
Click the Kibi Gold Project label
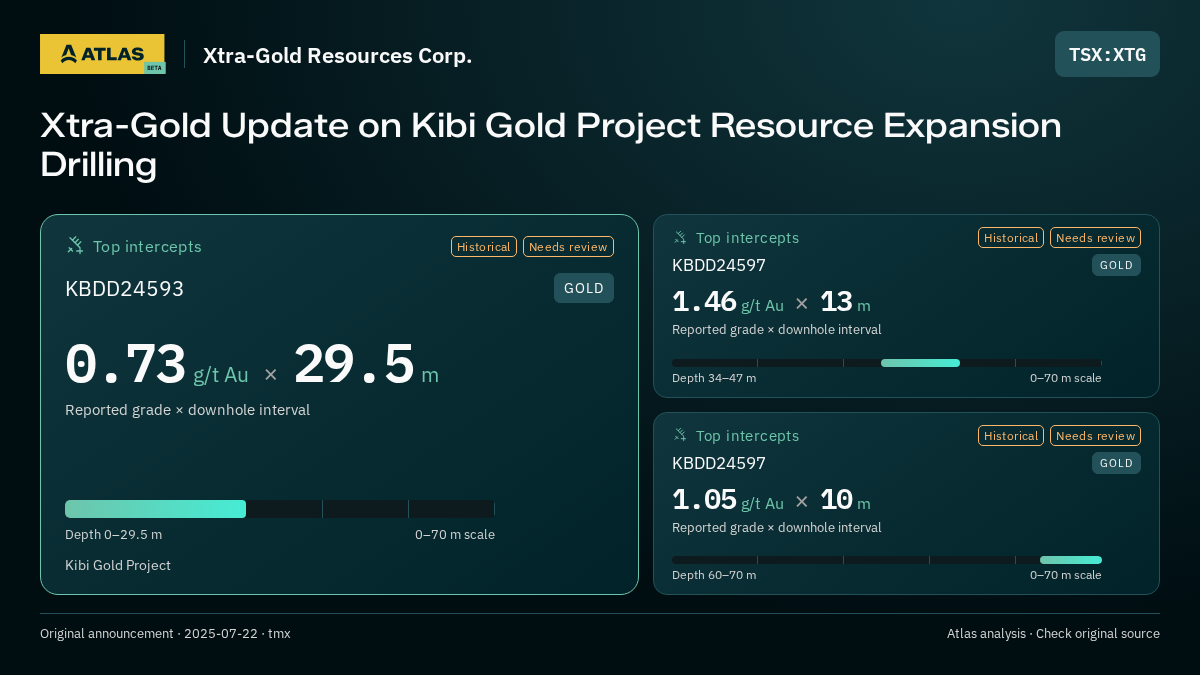pyautogui.click(x=118, y=565)
